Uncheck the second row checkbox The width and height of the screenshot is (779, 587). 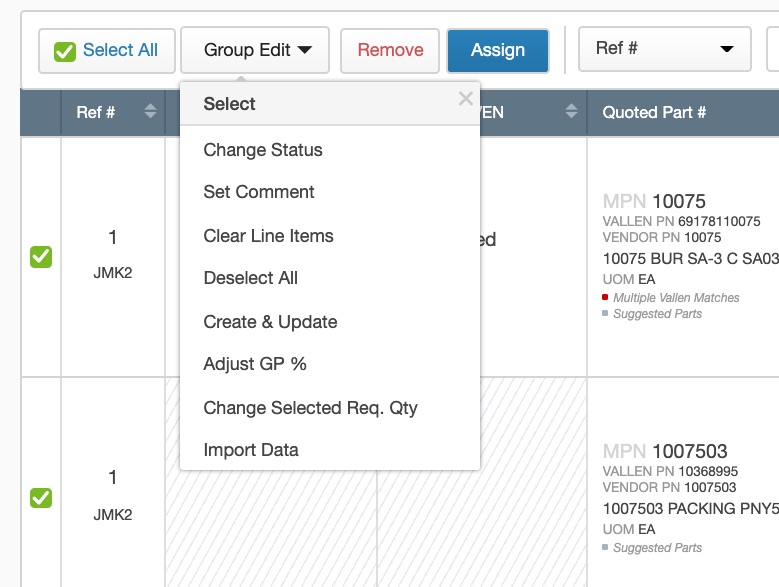pyautogui.click(x=41, y=497)
